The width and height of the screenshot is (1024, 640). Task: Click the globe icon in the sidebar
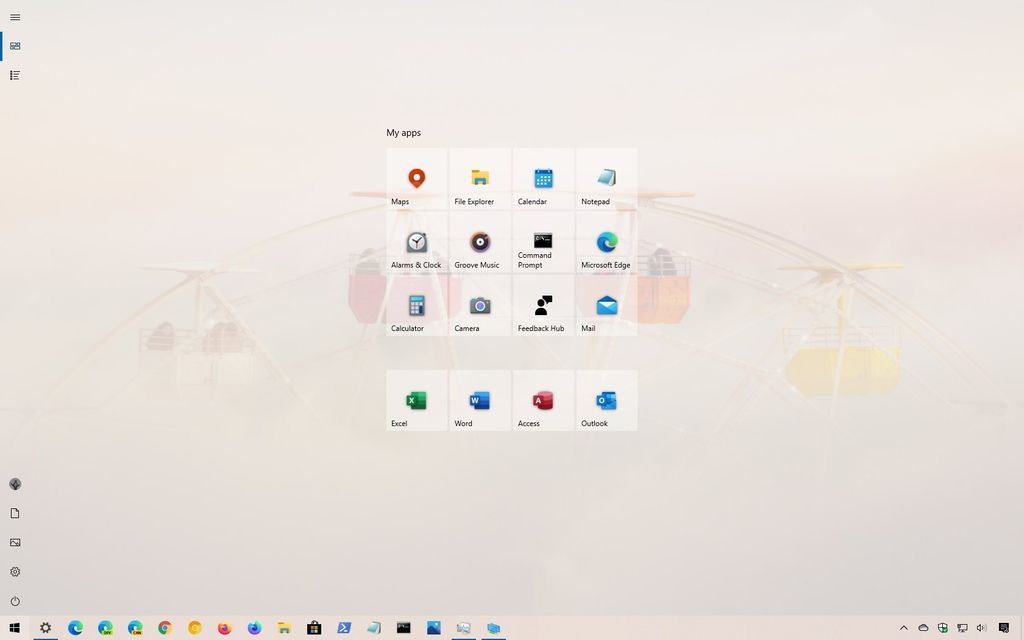(x=14, y=484)
